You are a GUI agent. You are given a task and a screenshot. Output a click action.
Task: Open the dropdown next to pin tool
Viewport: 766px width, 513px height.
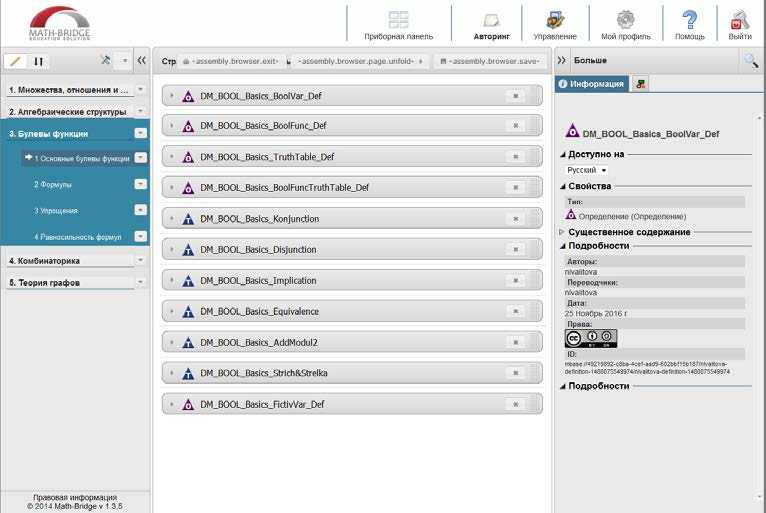coord(125,61)
